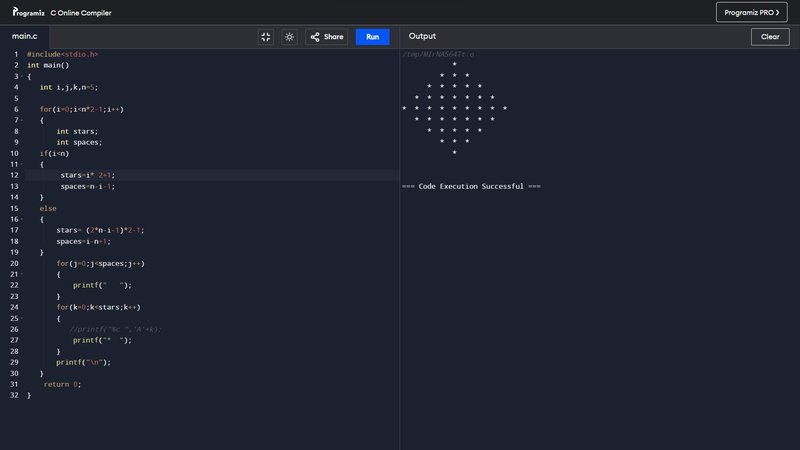Click the for(i=0;i<n*2-1;i++) line

[x=82, y=109]
